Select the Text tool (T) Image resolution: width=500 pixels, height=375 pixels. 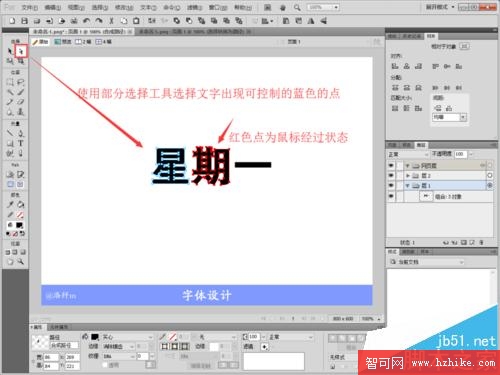point(21,143)
